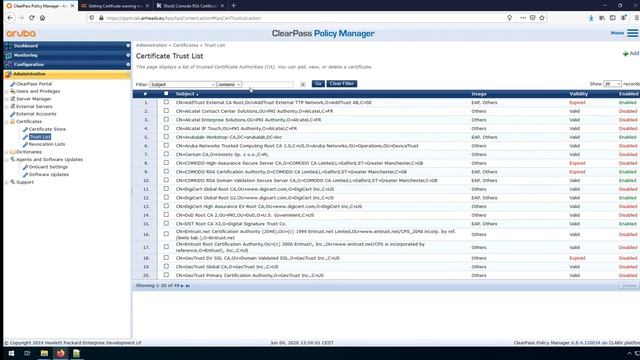Viewport: 640px width, 360px height.
Task: Go to next page arrow in pagination
Action: coord(182,286)
